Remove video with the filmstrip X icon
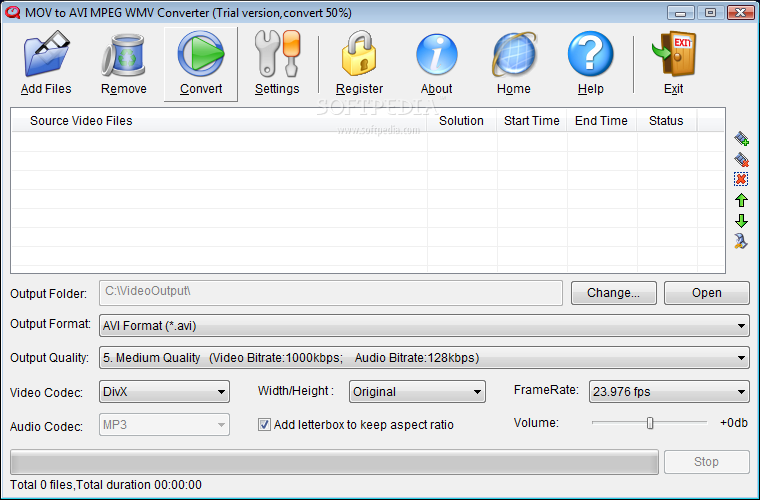 coord(741,159)
